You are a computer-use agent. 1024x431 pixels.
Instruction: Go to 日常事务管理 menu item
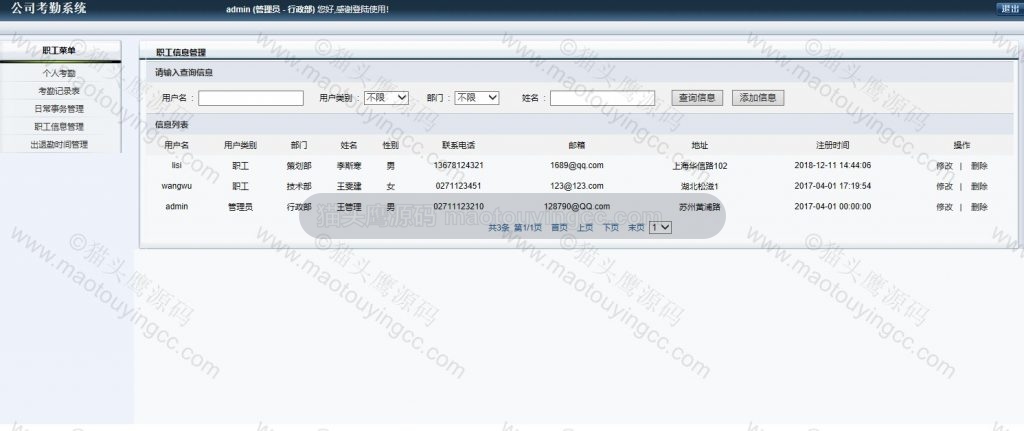[x=59, y=109]
